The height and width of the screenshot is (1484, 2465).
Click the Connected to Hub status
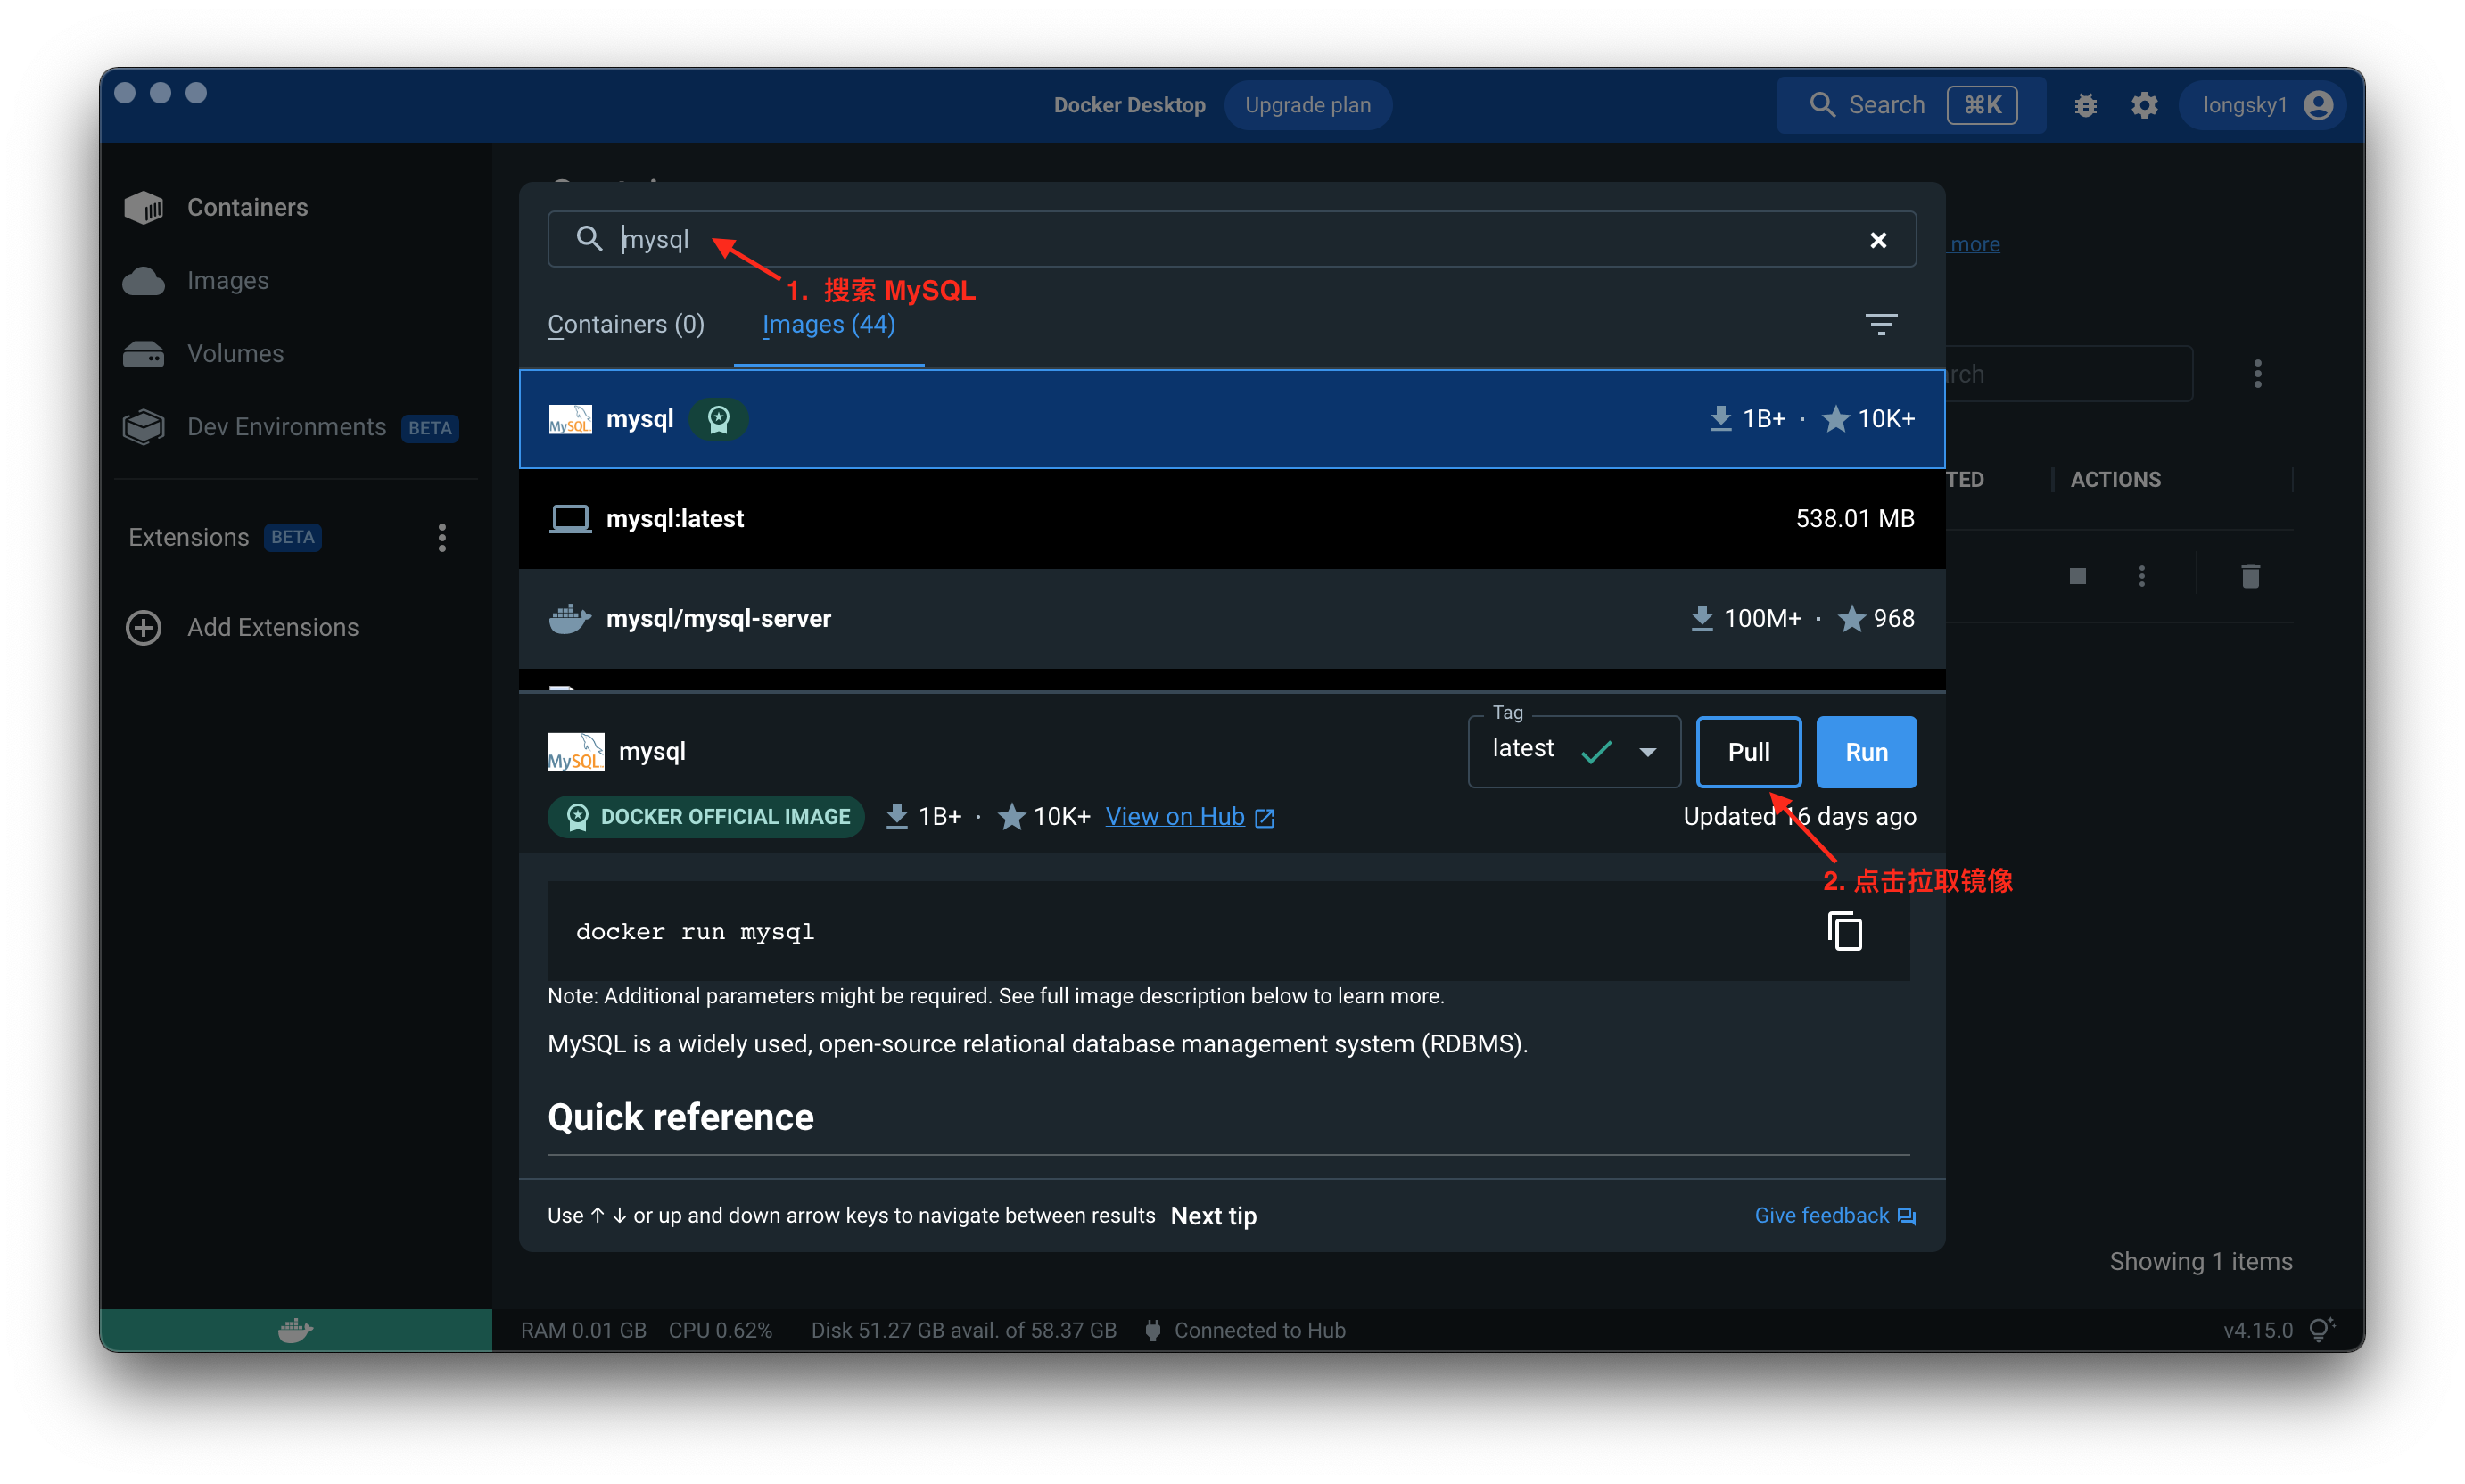pos(1245,1330)
